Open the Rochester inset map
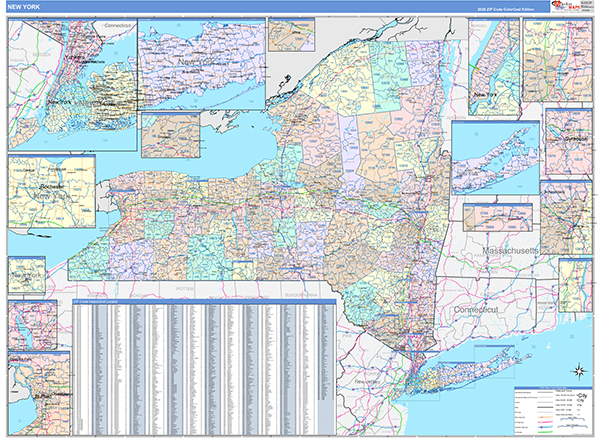 click(x=52, y=192)
